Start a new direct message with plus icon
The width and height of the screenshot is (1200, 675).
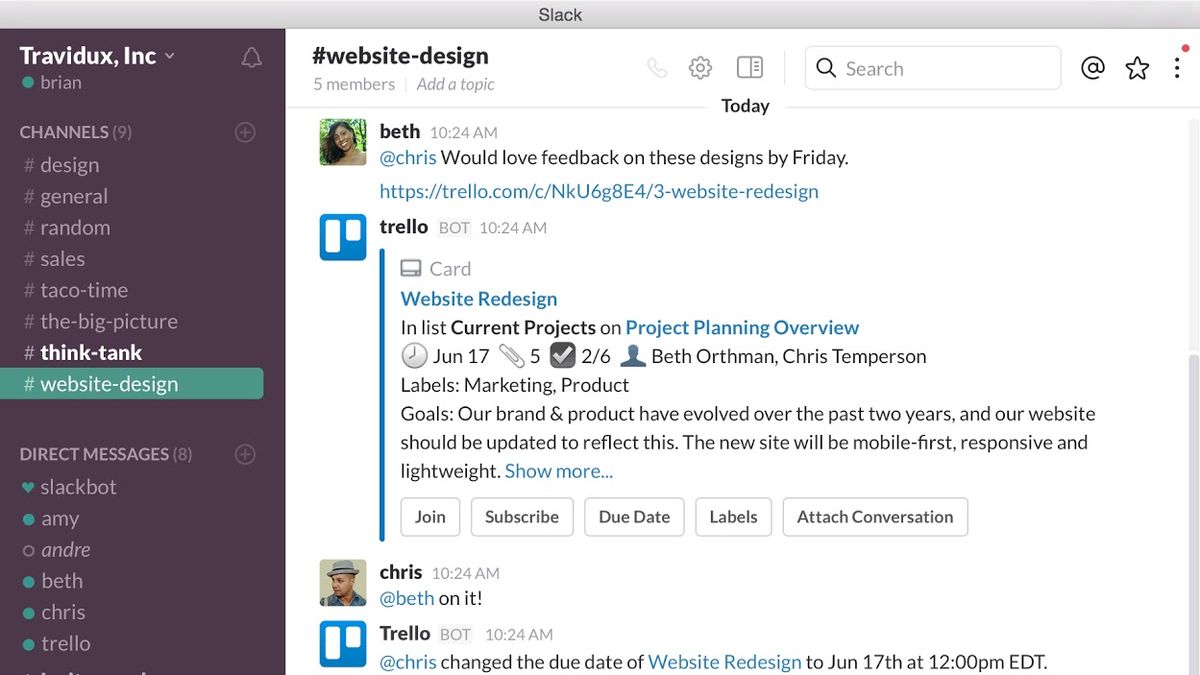tap(245, 454)
